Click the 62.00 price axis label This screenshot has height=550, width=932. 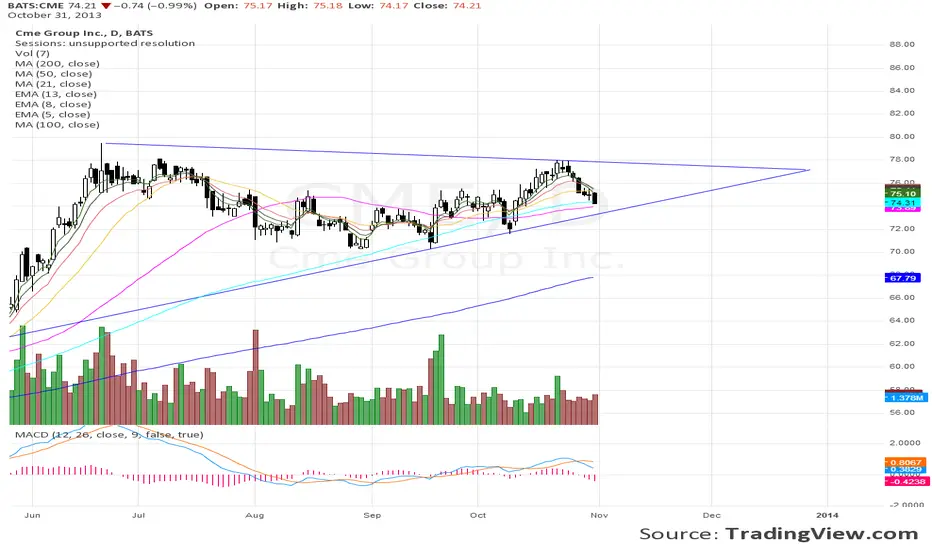coord(902,343)
